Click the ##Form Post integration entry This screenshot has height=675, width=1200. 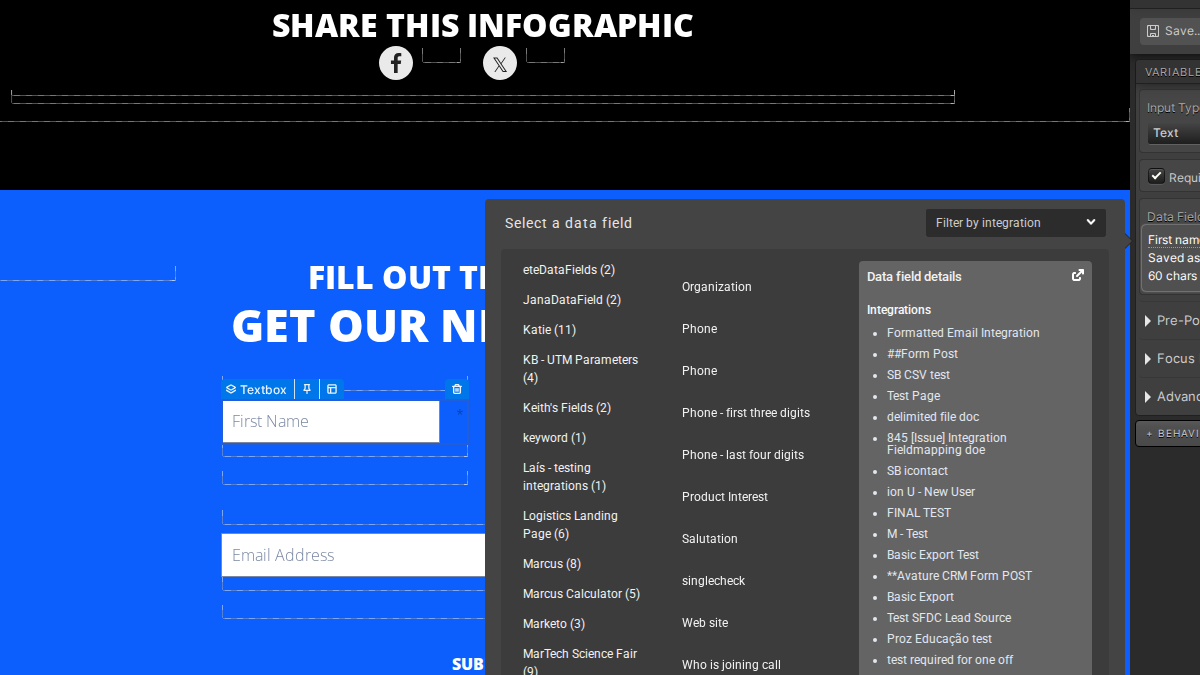pos(922,354)
